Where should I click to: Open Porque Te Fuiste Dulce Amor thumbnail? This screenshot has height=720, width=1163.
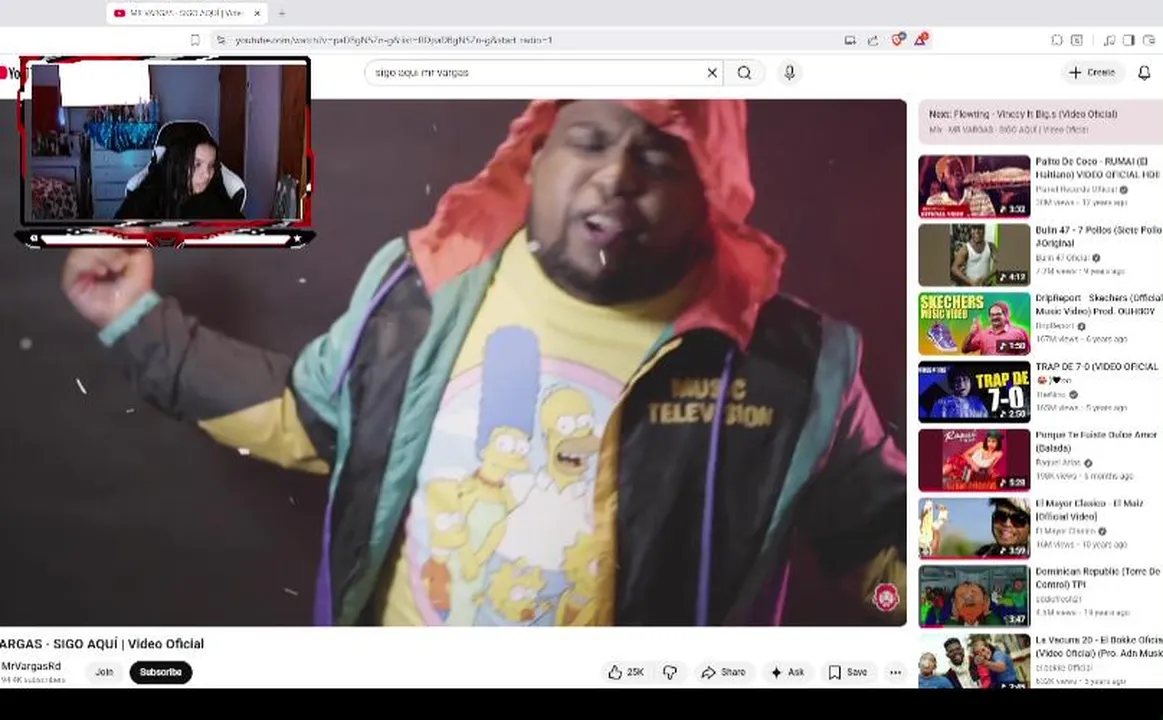pyautogui.click(x=974, y=460)
